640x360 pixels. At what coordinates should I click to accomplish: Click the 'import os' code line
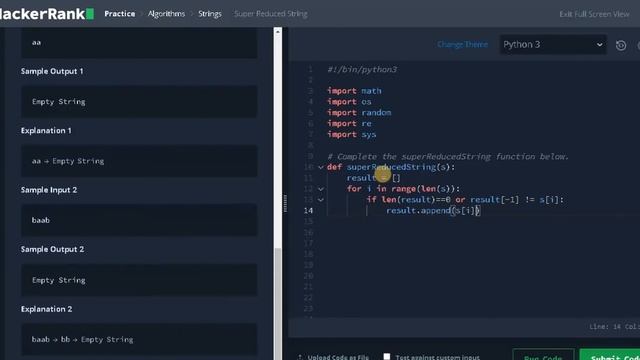349,102
